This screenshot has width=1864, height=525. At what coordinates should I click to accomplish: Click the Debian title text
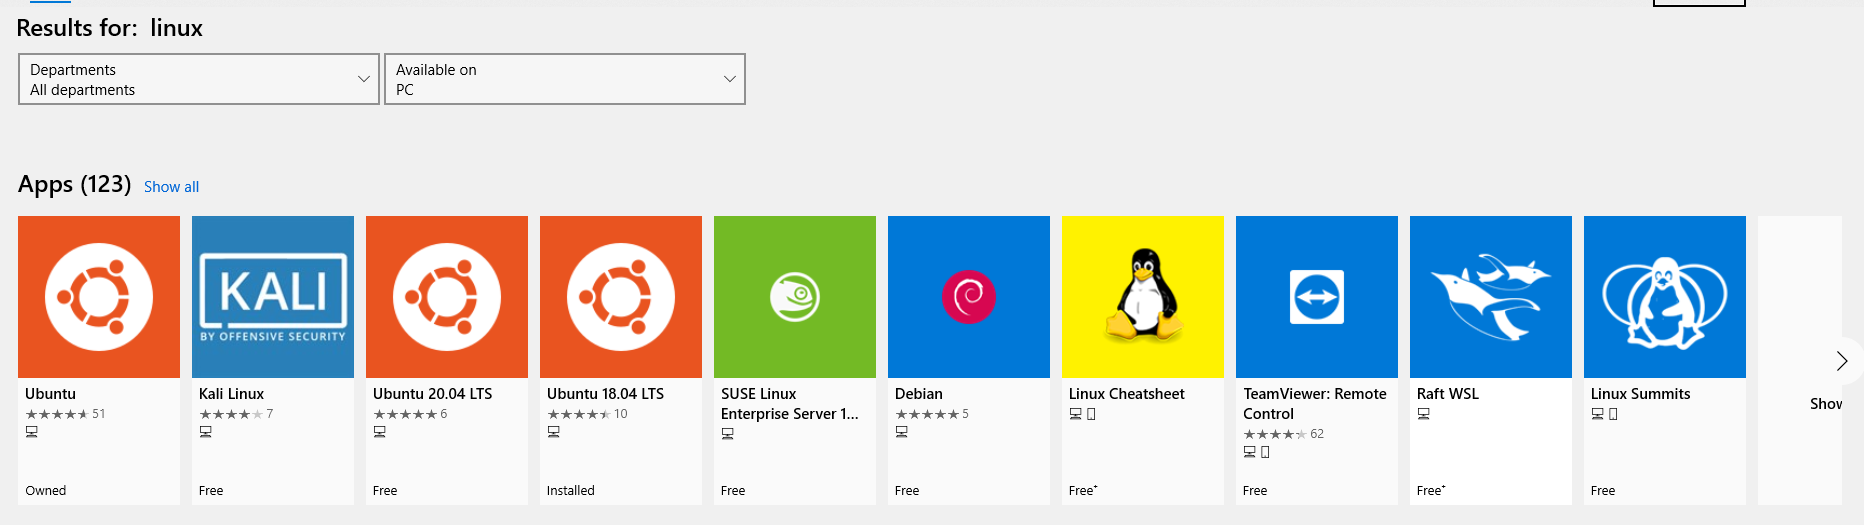(919, 394)
